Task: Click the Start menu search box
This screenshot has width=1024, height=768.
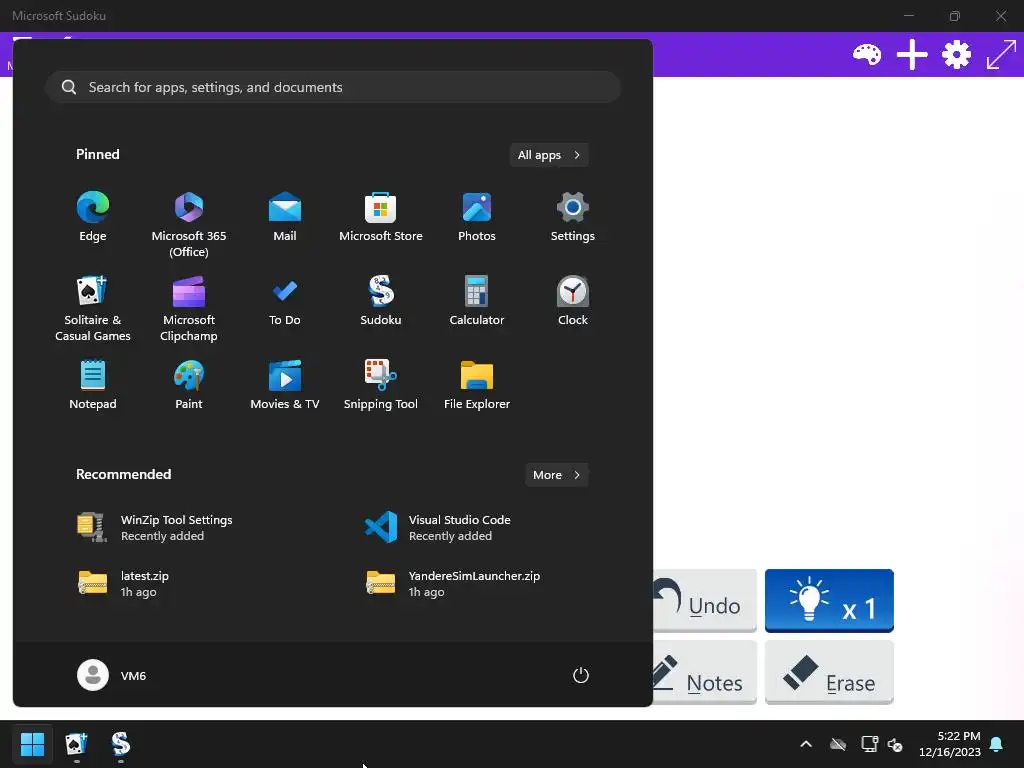Action: 332,87
